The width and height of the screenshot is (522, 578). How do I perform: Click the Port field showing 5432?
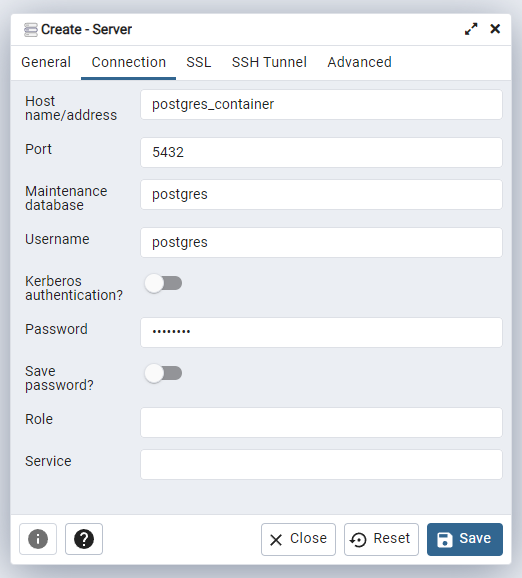pyautogui.click(x=321, y=152)
